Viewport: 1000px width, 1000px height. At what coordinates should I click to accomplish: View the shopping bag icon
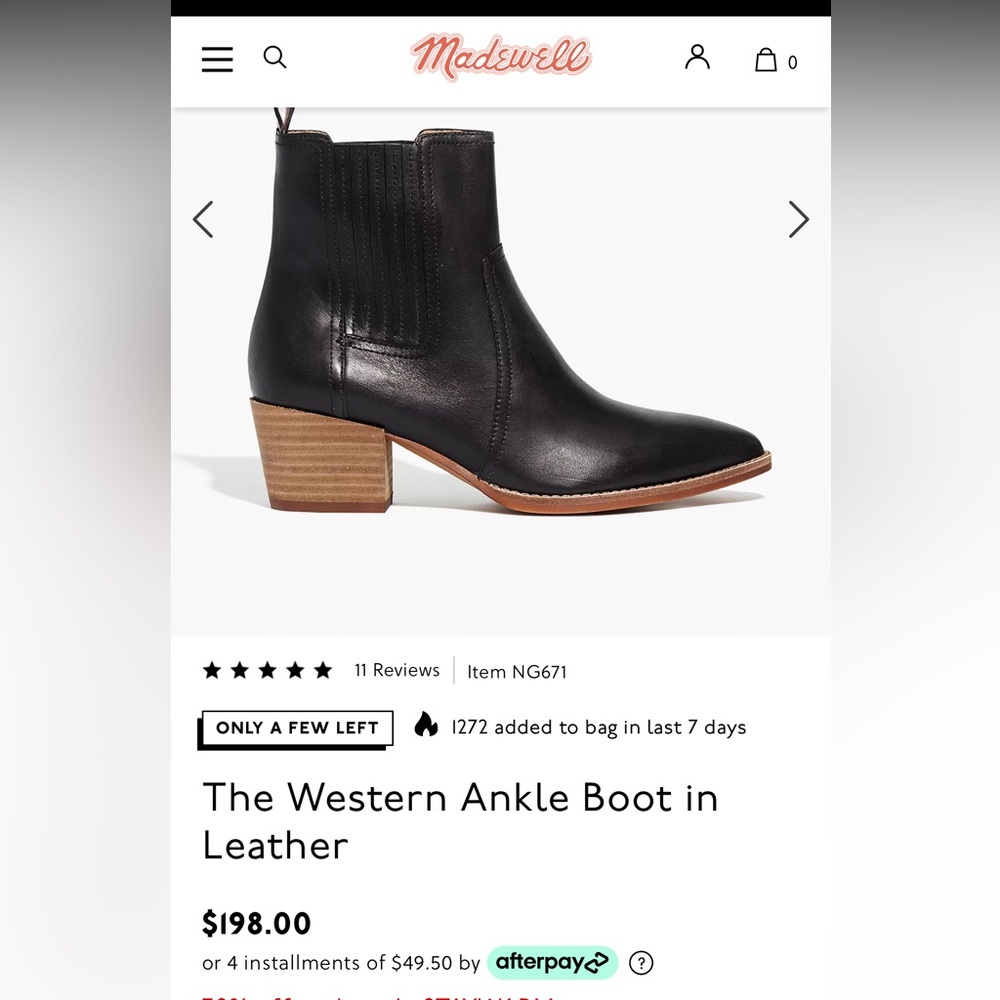tap(765, 60)
